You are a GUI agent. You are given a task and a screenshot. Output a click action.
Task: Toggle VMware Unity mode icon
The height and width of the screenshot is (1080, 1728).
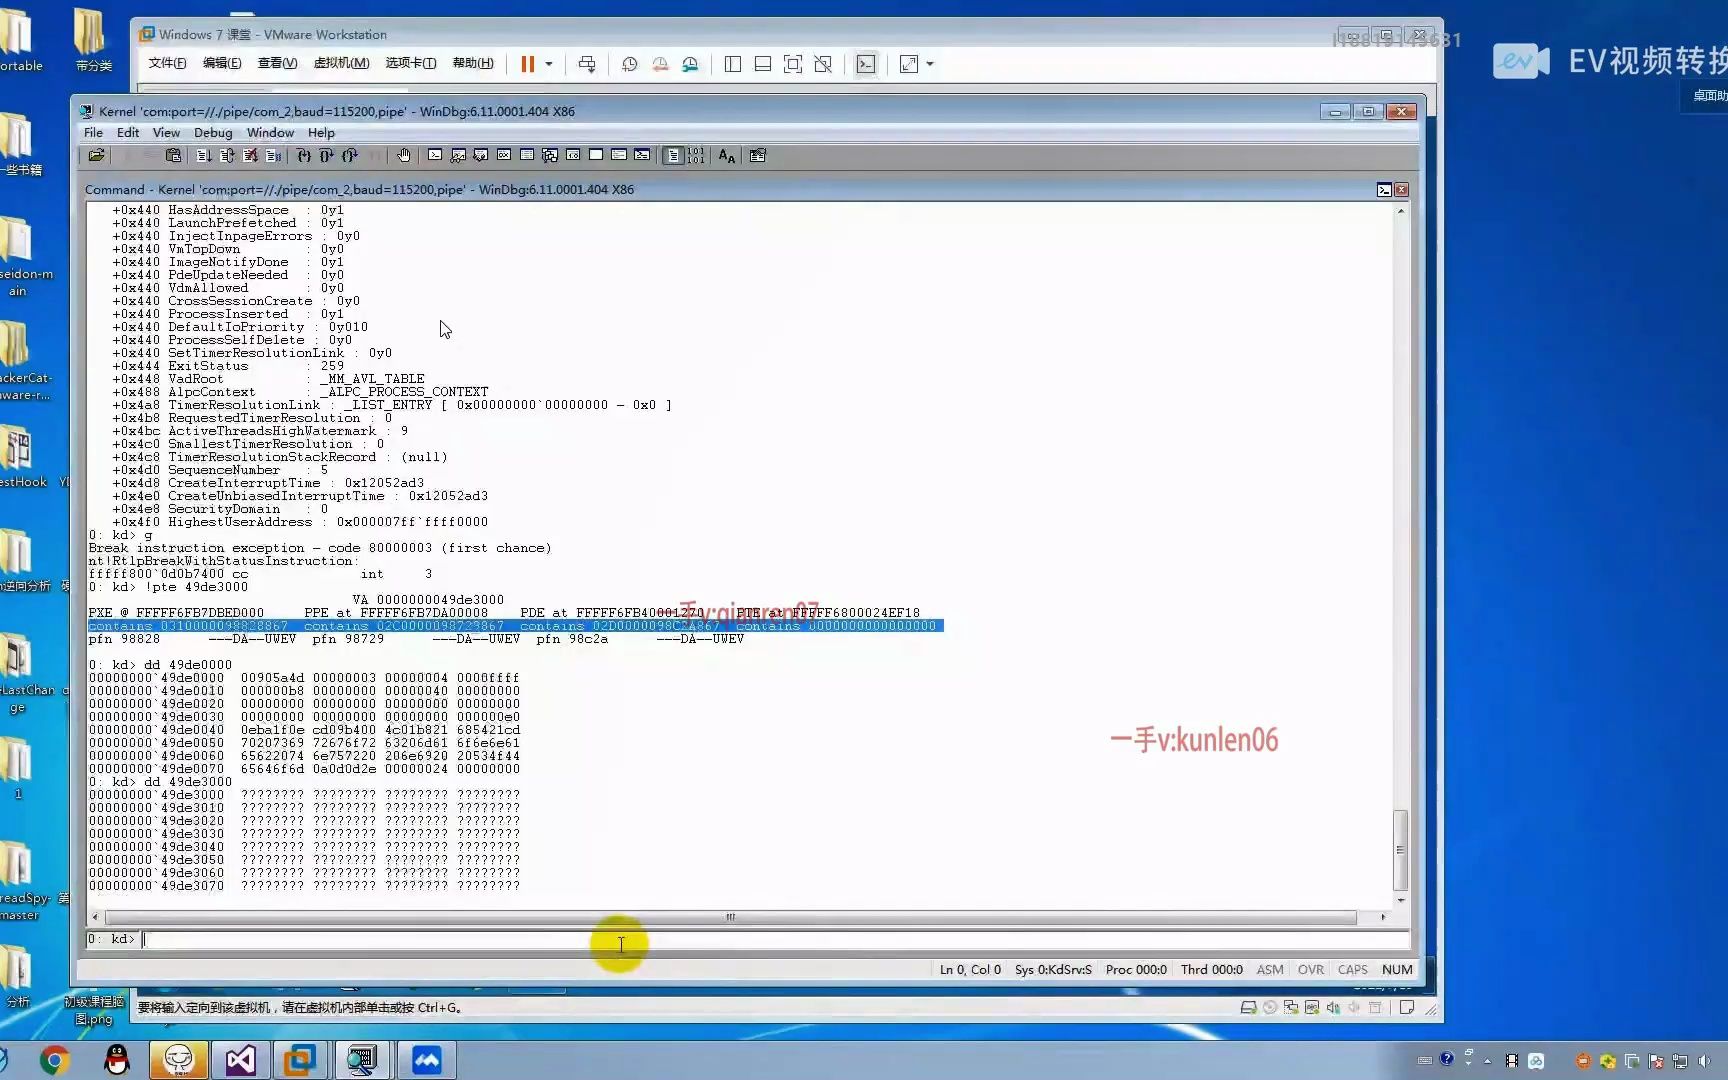coord(823,64)
